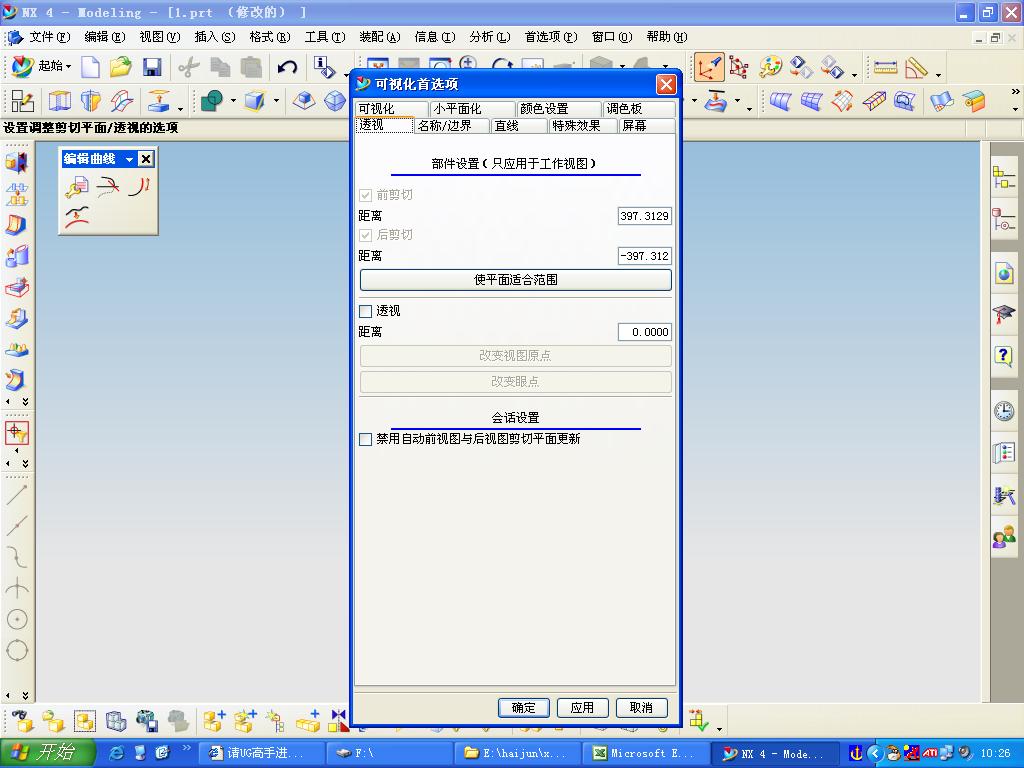The width and height of the screenshot is (1024, 768).
Task: Expand left sidebar toolbar overflow chevron below sweep icon
Action: click(x=25, y=402)
